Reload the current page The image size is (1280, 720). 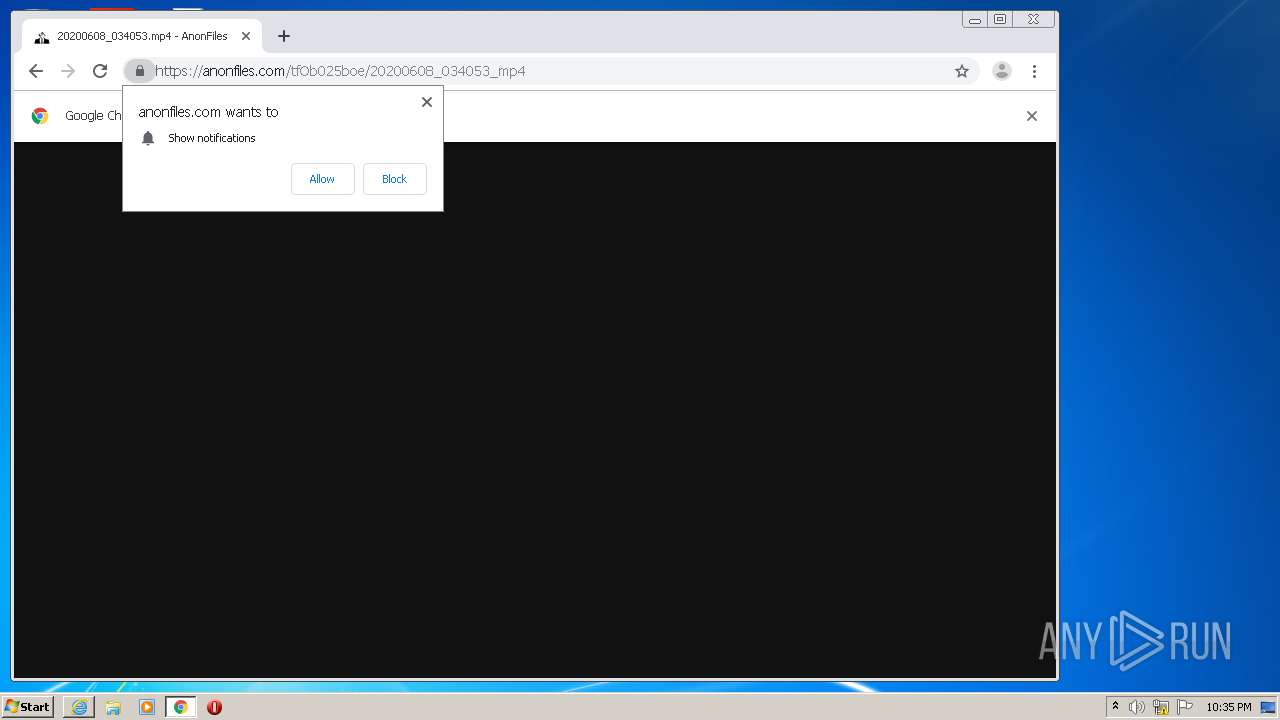coord(100,71)
